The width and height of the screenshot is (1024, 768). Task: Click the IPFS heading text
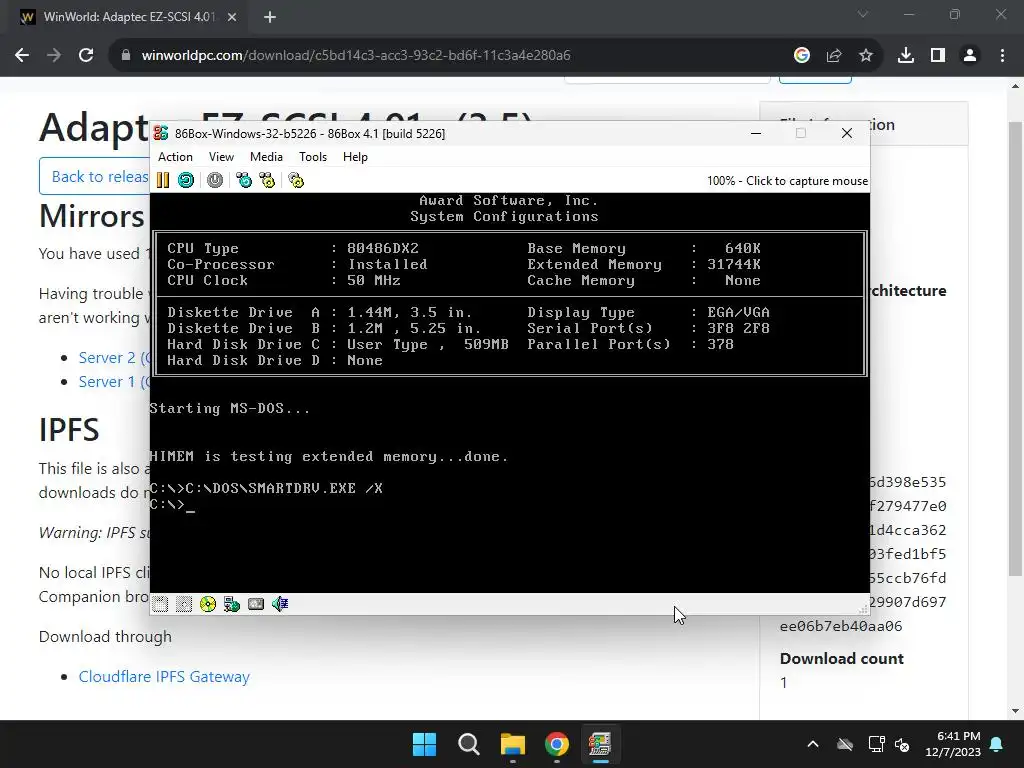click(x=69, y=430)
